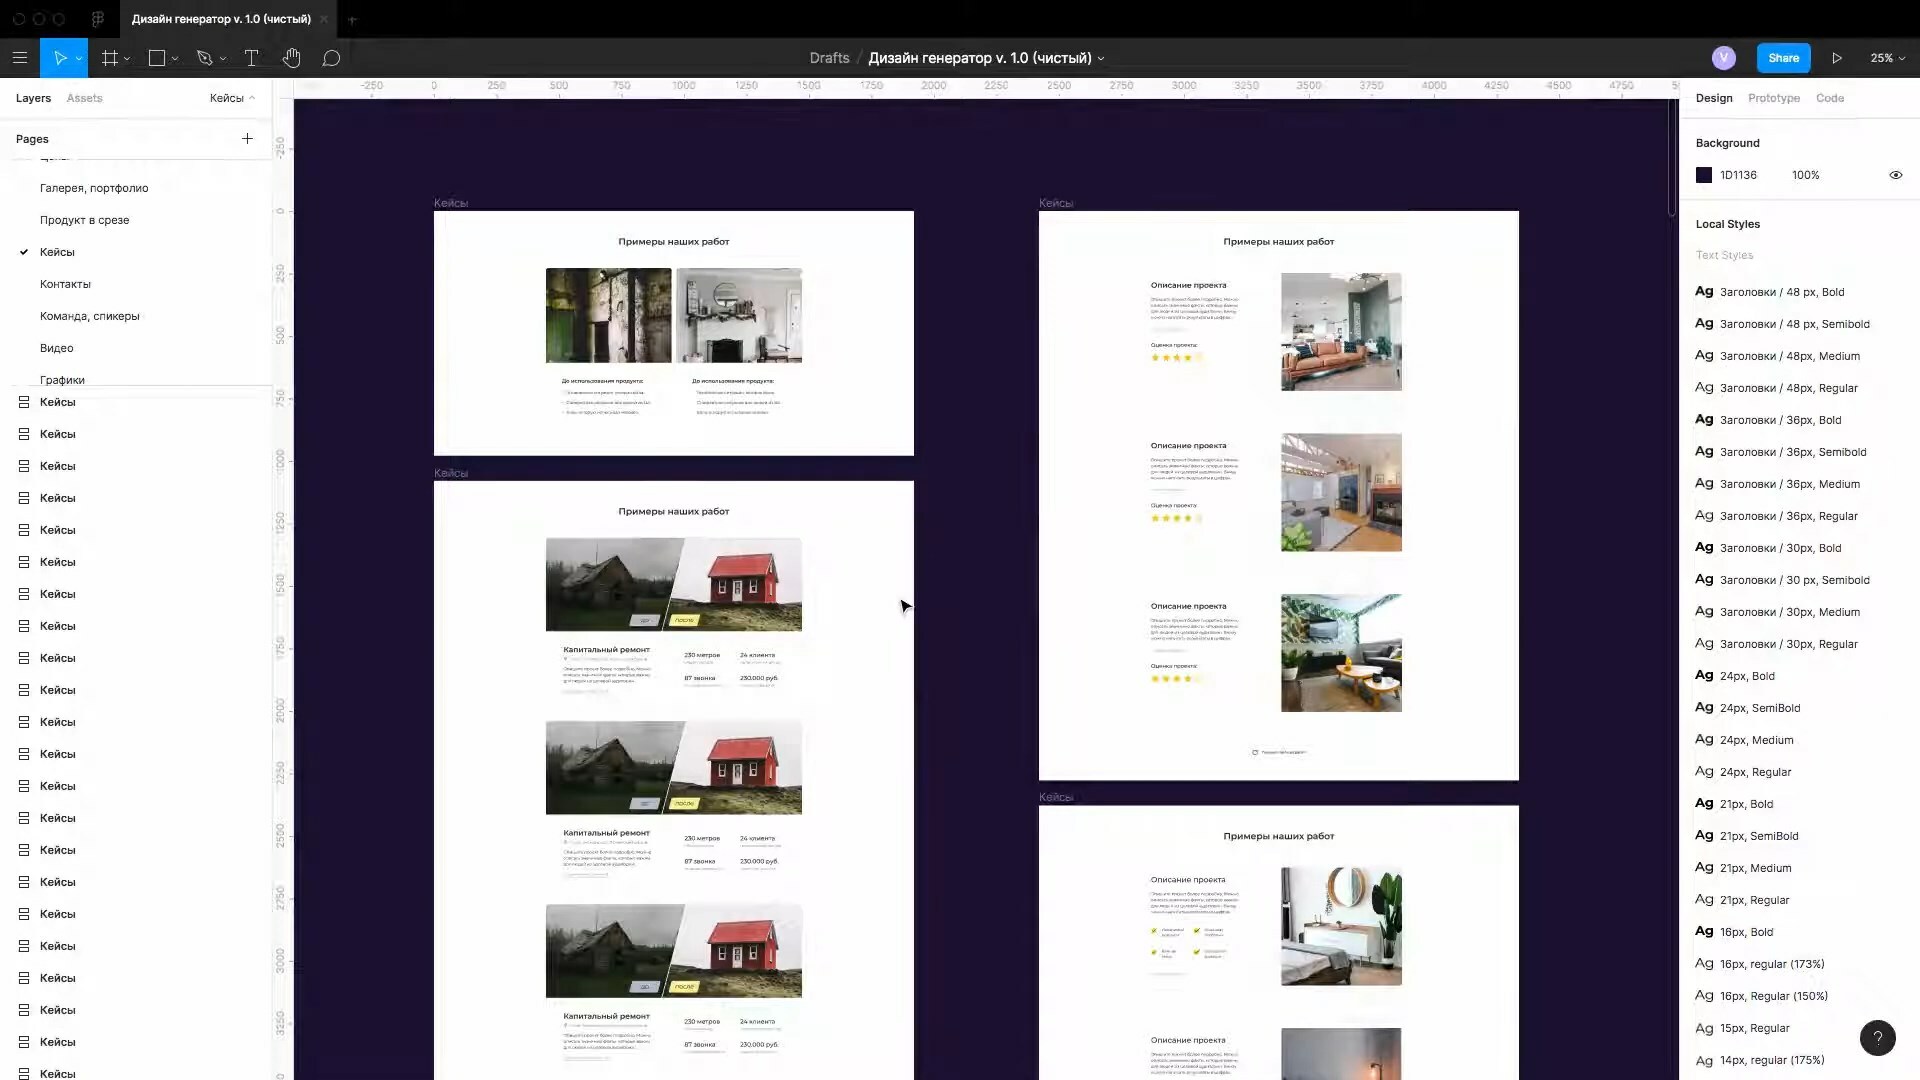1920x1080 pixels.
Task: Select the checked Кейсы page
Action: click(x=57, y=252)
